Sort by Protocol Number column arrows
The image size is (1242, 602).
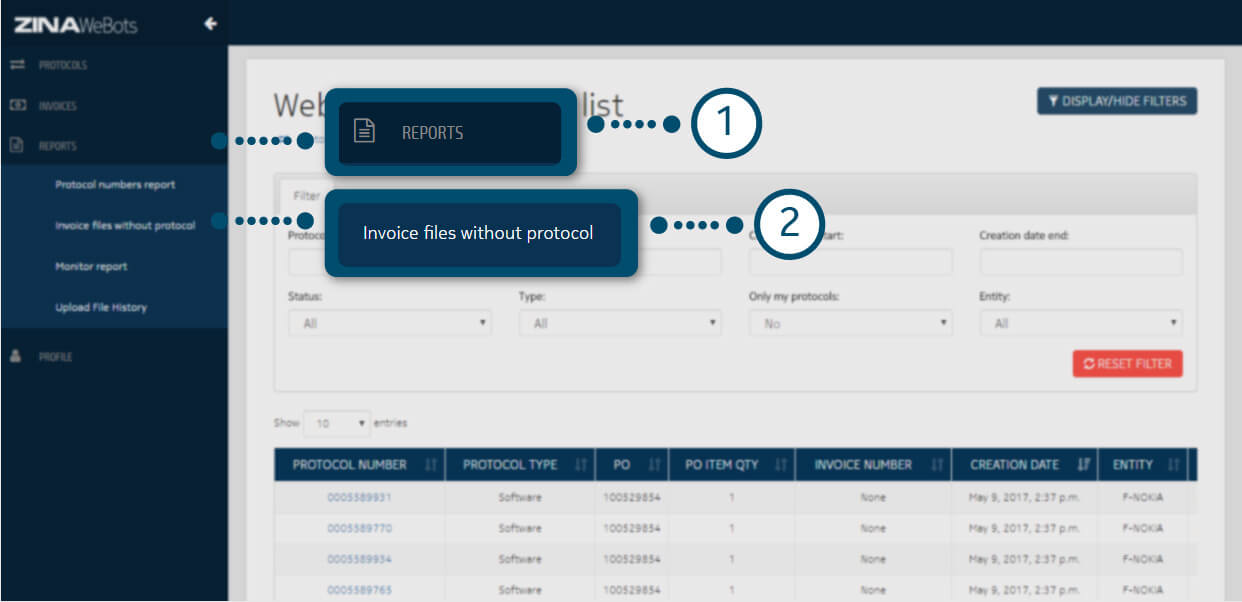[431, 465]
